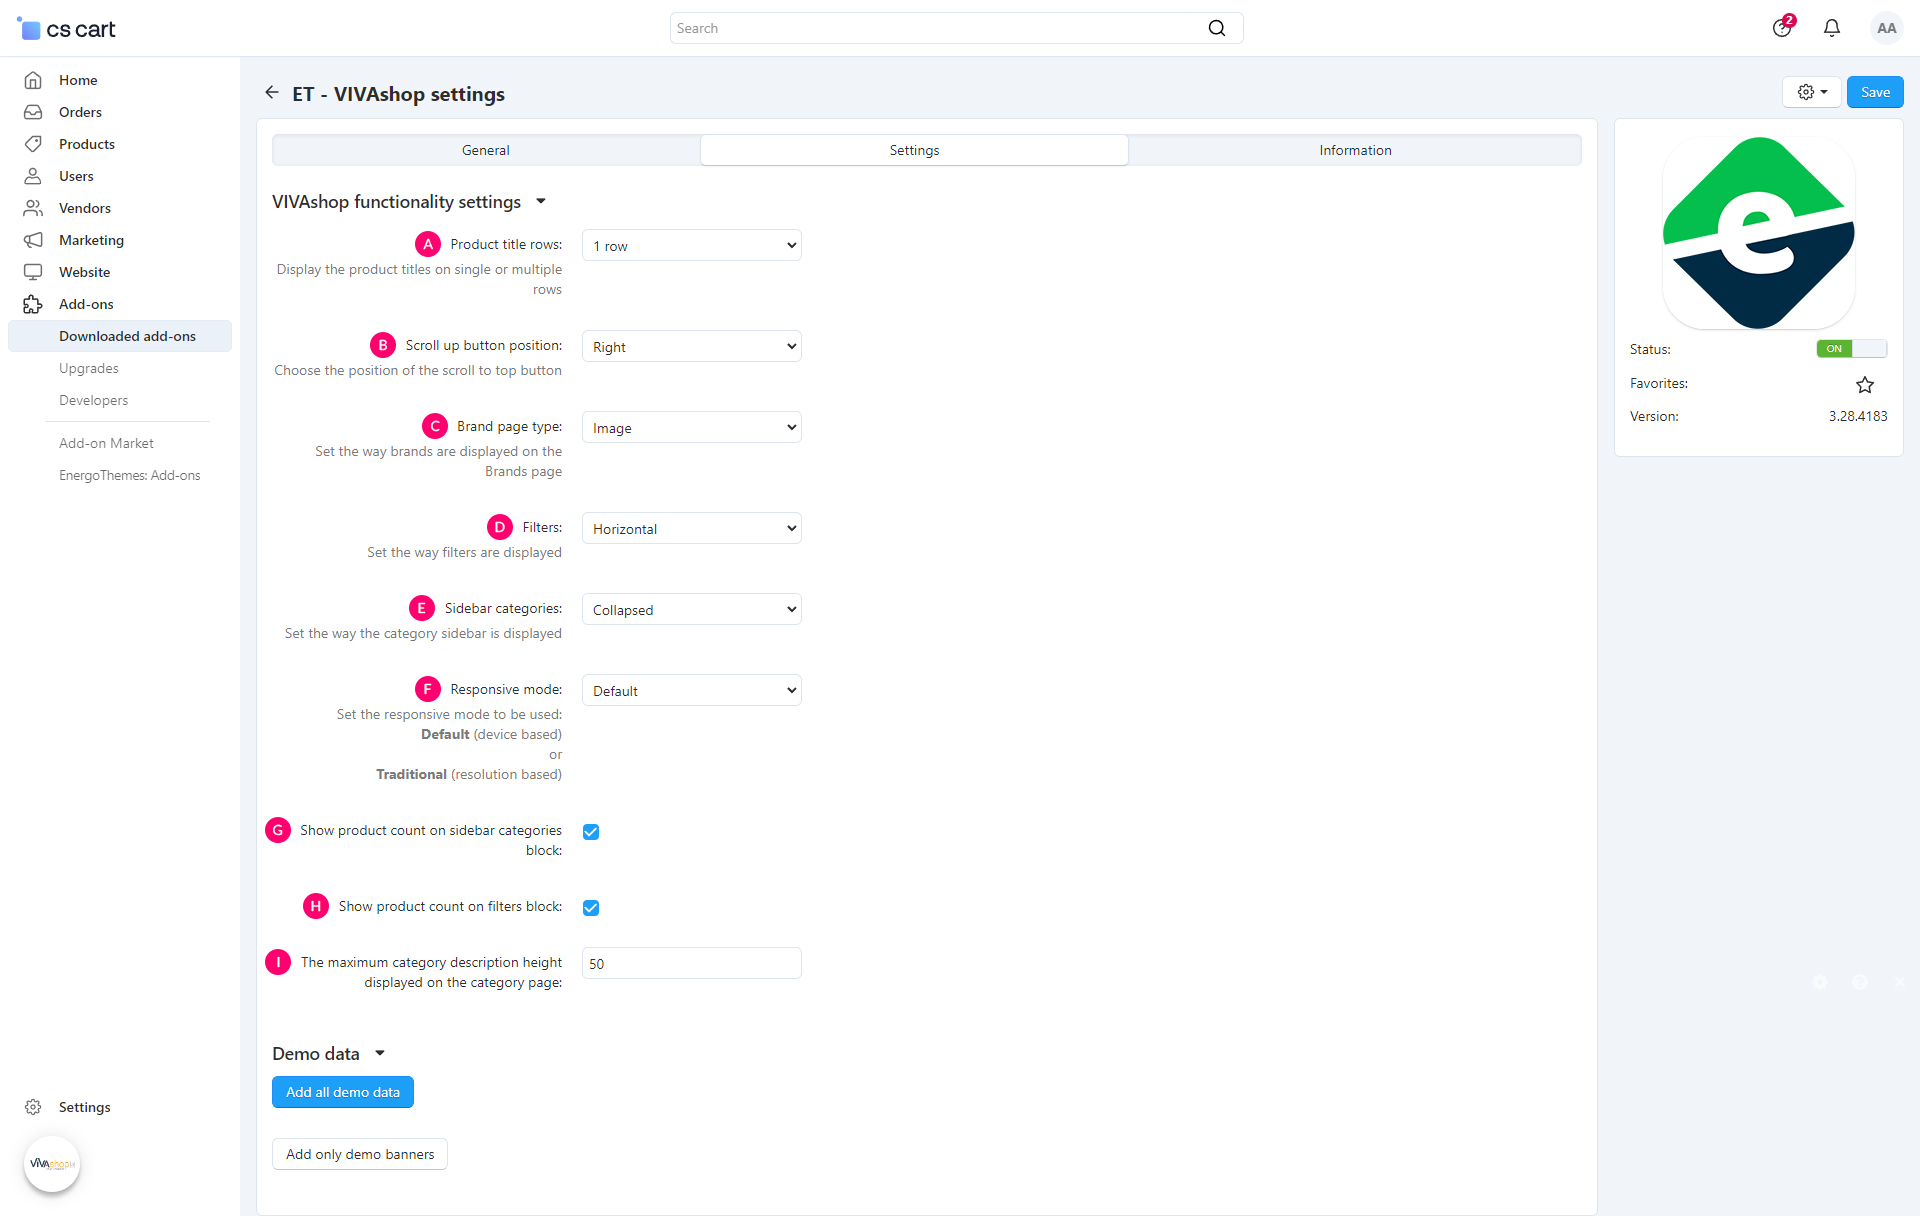This screenshot has height=1216, width=1920.
Task: Open Downloaded add-ons in sidebar
Action: click(120, 336)
